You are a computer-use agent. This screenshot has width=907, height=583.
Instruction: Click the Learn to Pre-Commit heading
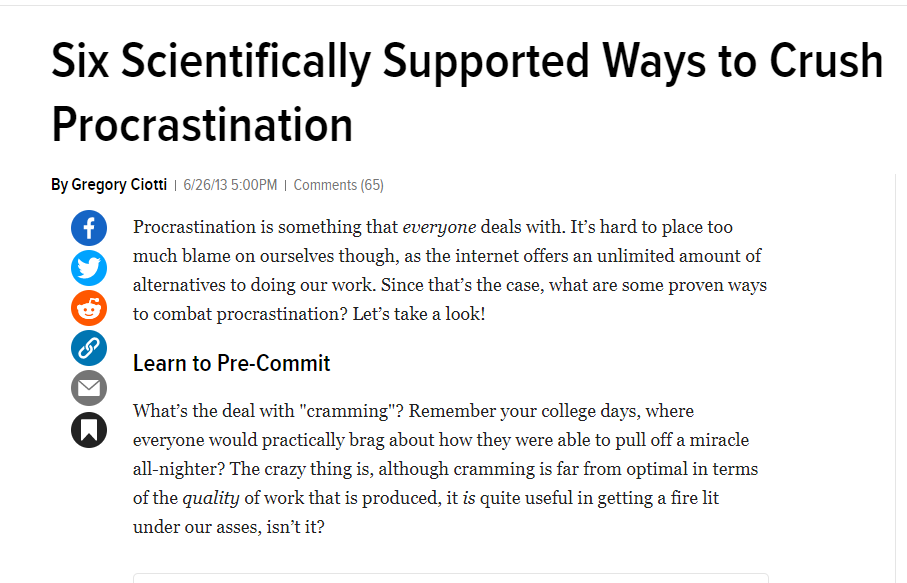[231, 363]
